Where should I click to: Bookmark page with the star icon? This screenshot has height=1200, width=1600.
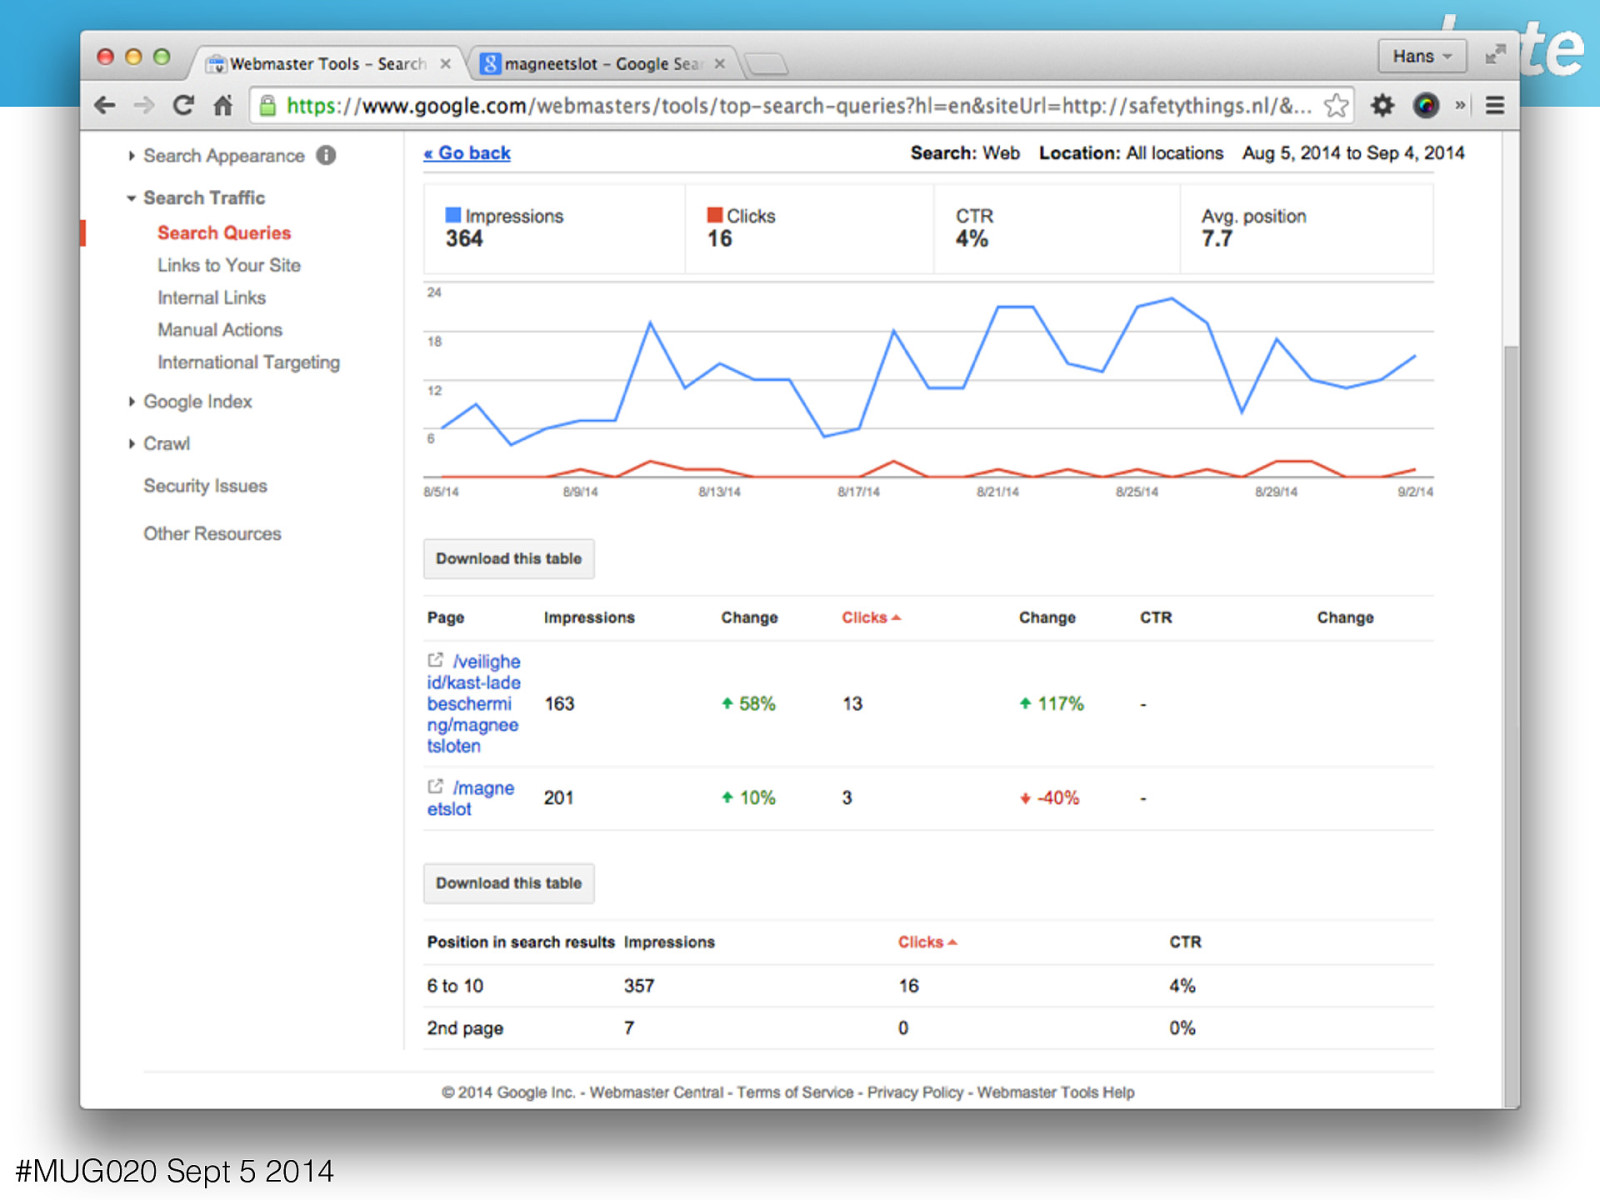click(x=1336, y=105)
